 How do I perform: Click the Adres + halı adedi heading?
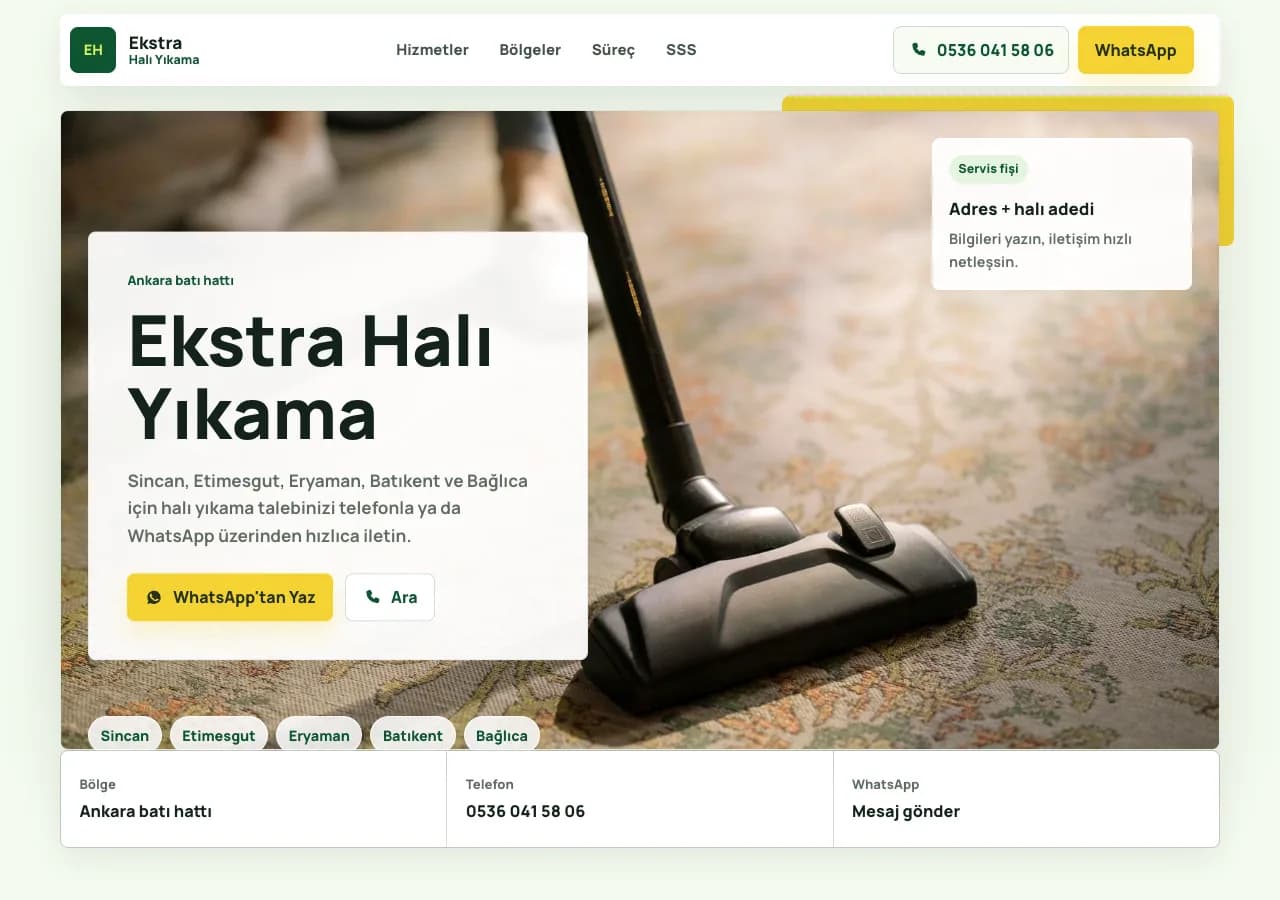(1021, 209)
